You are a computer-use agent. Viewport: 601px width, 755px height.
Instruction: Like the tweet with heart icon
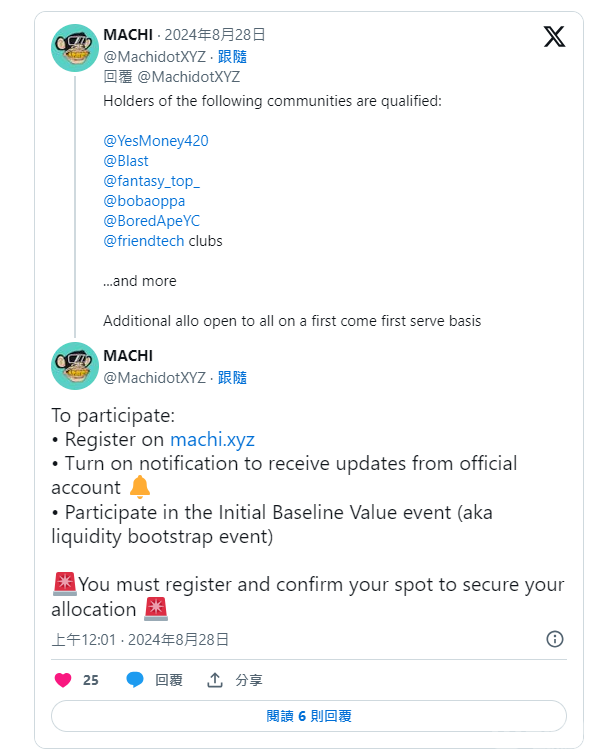(63, 680)
